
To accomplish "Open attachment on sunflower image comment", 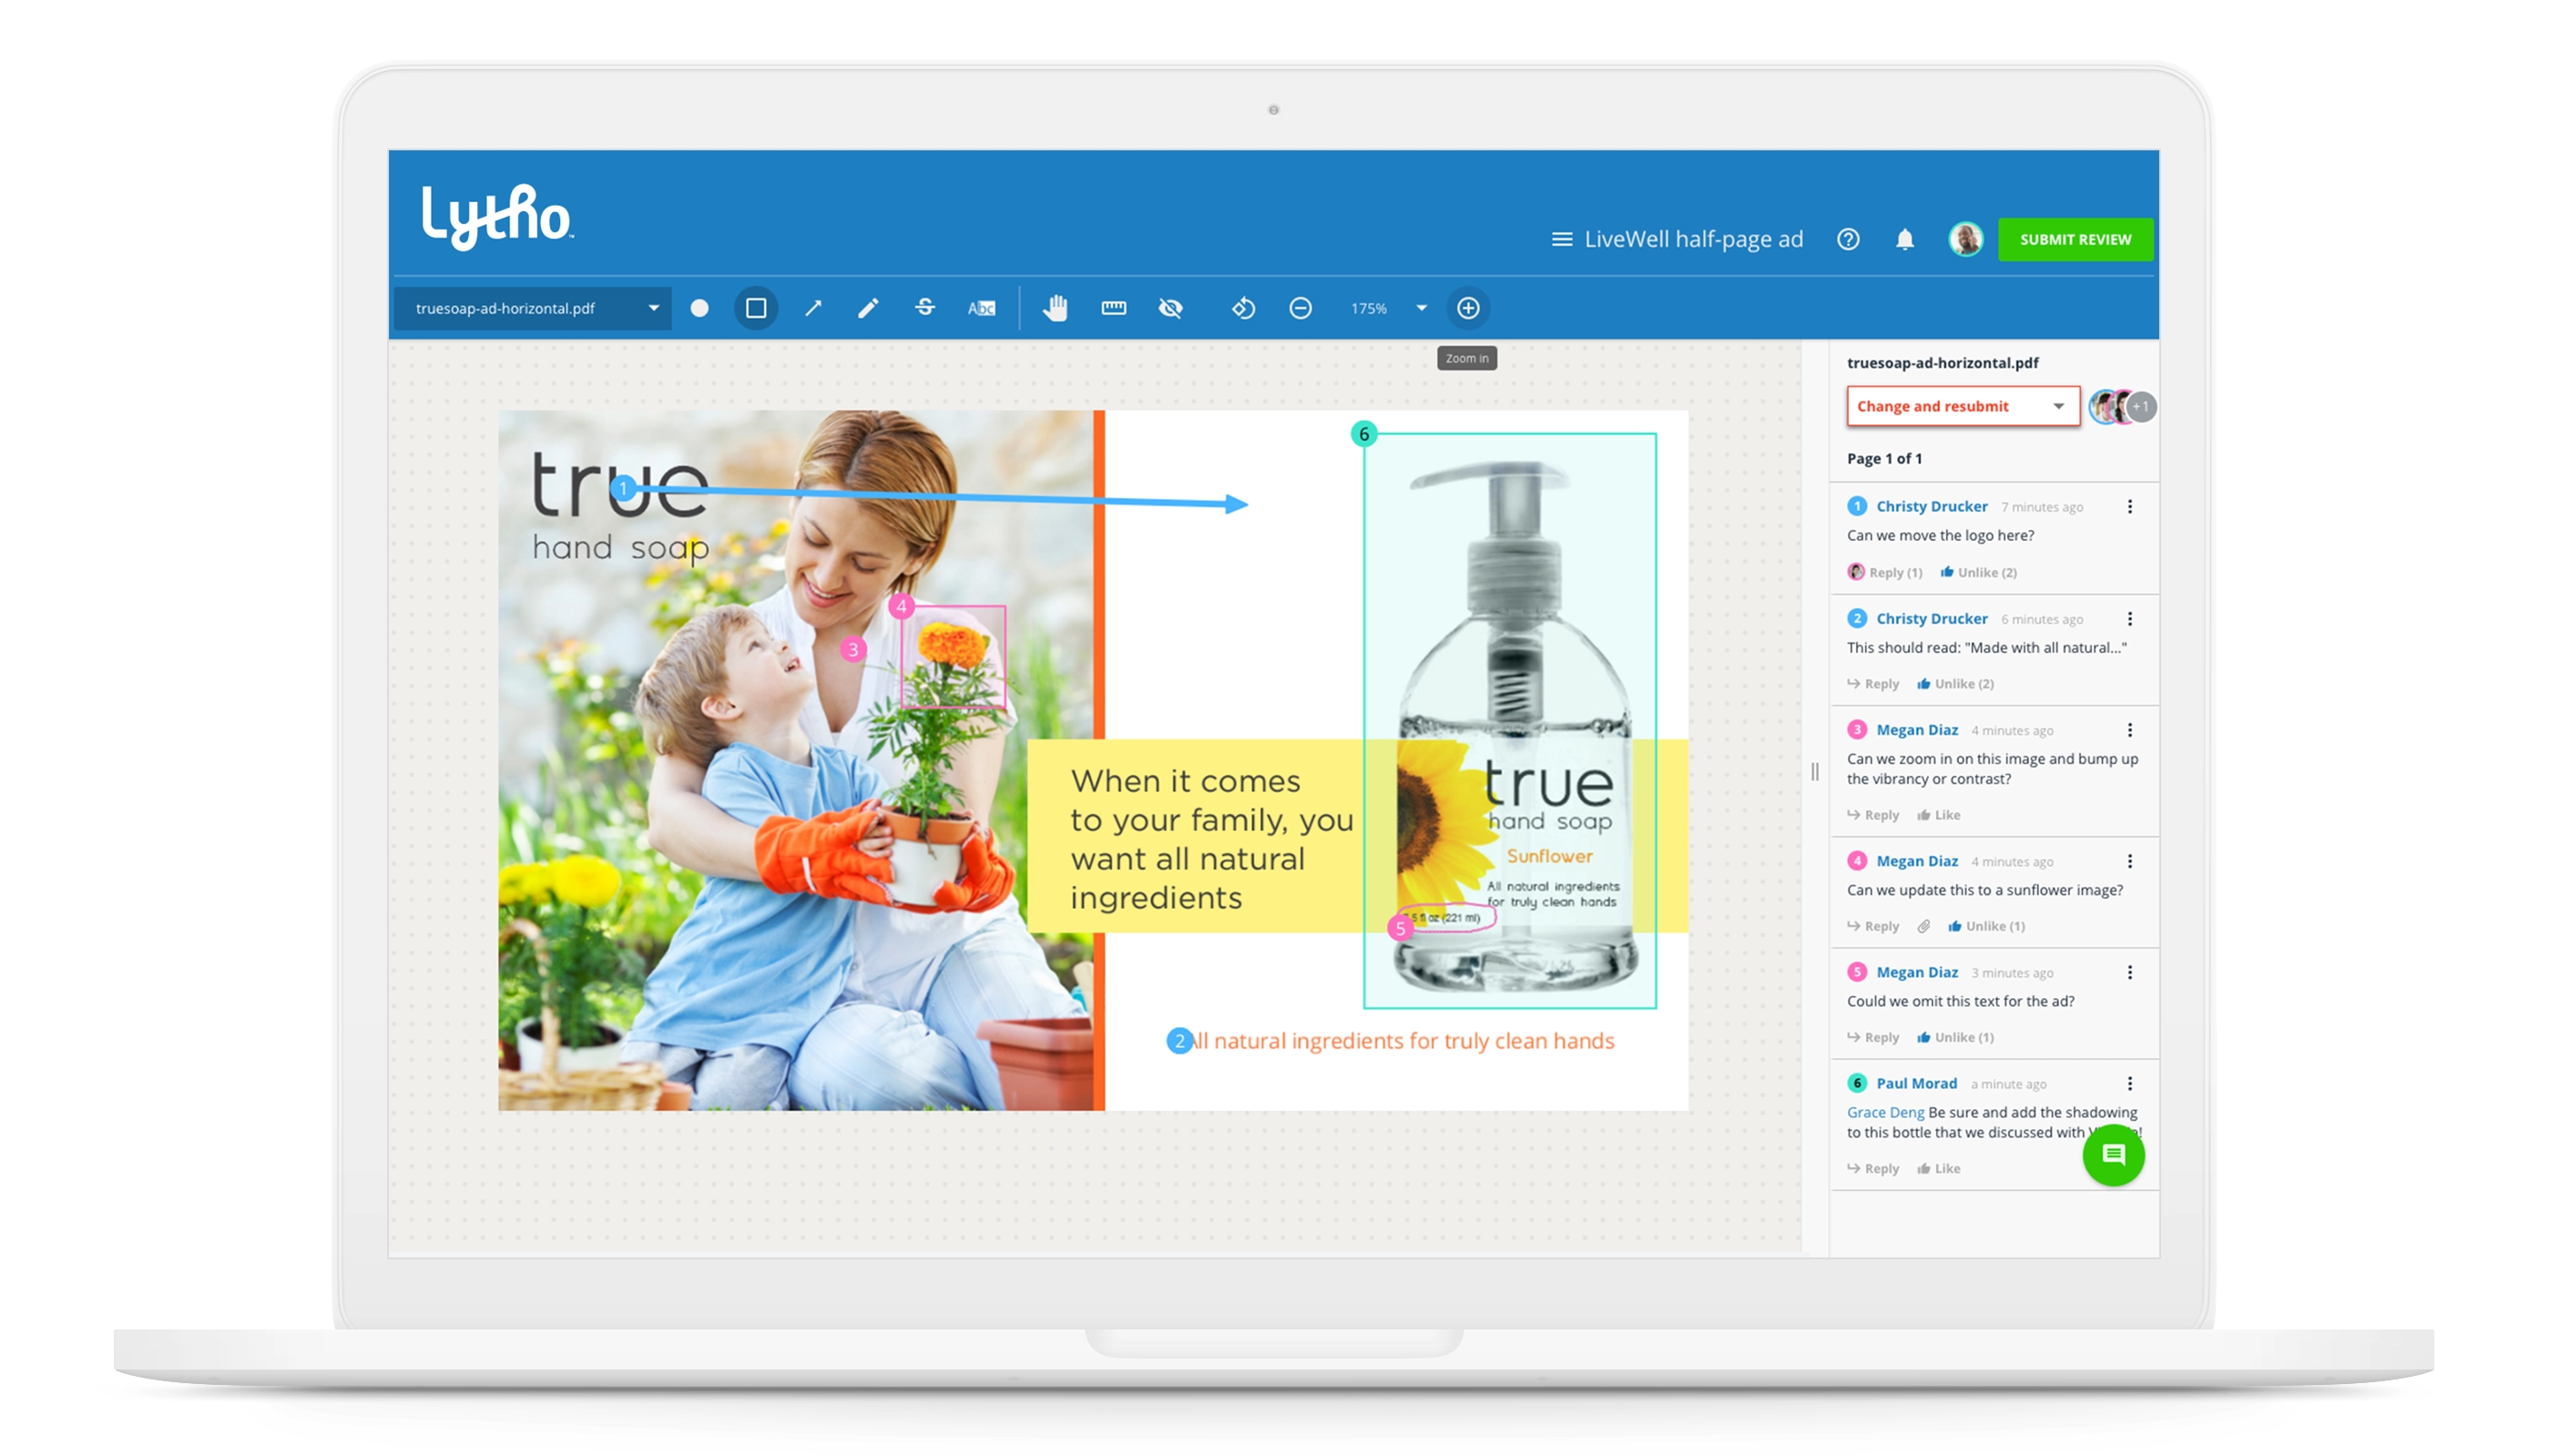I will [x=1923, y=926].
